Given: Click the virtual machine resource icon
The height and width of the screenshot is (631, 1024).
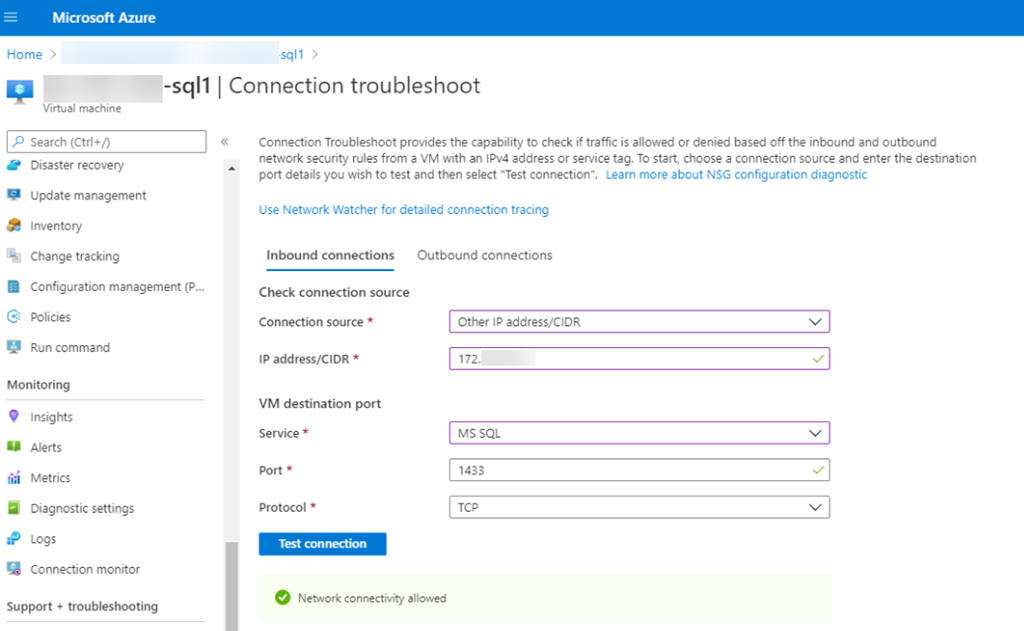Looking at the screenshot, I should coord(20,91).
